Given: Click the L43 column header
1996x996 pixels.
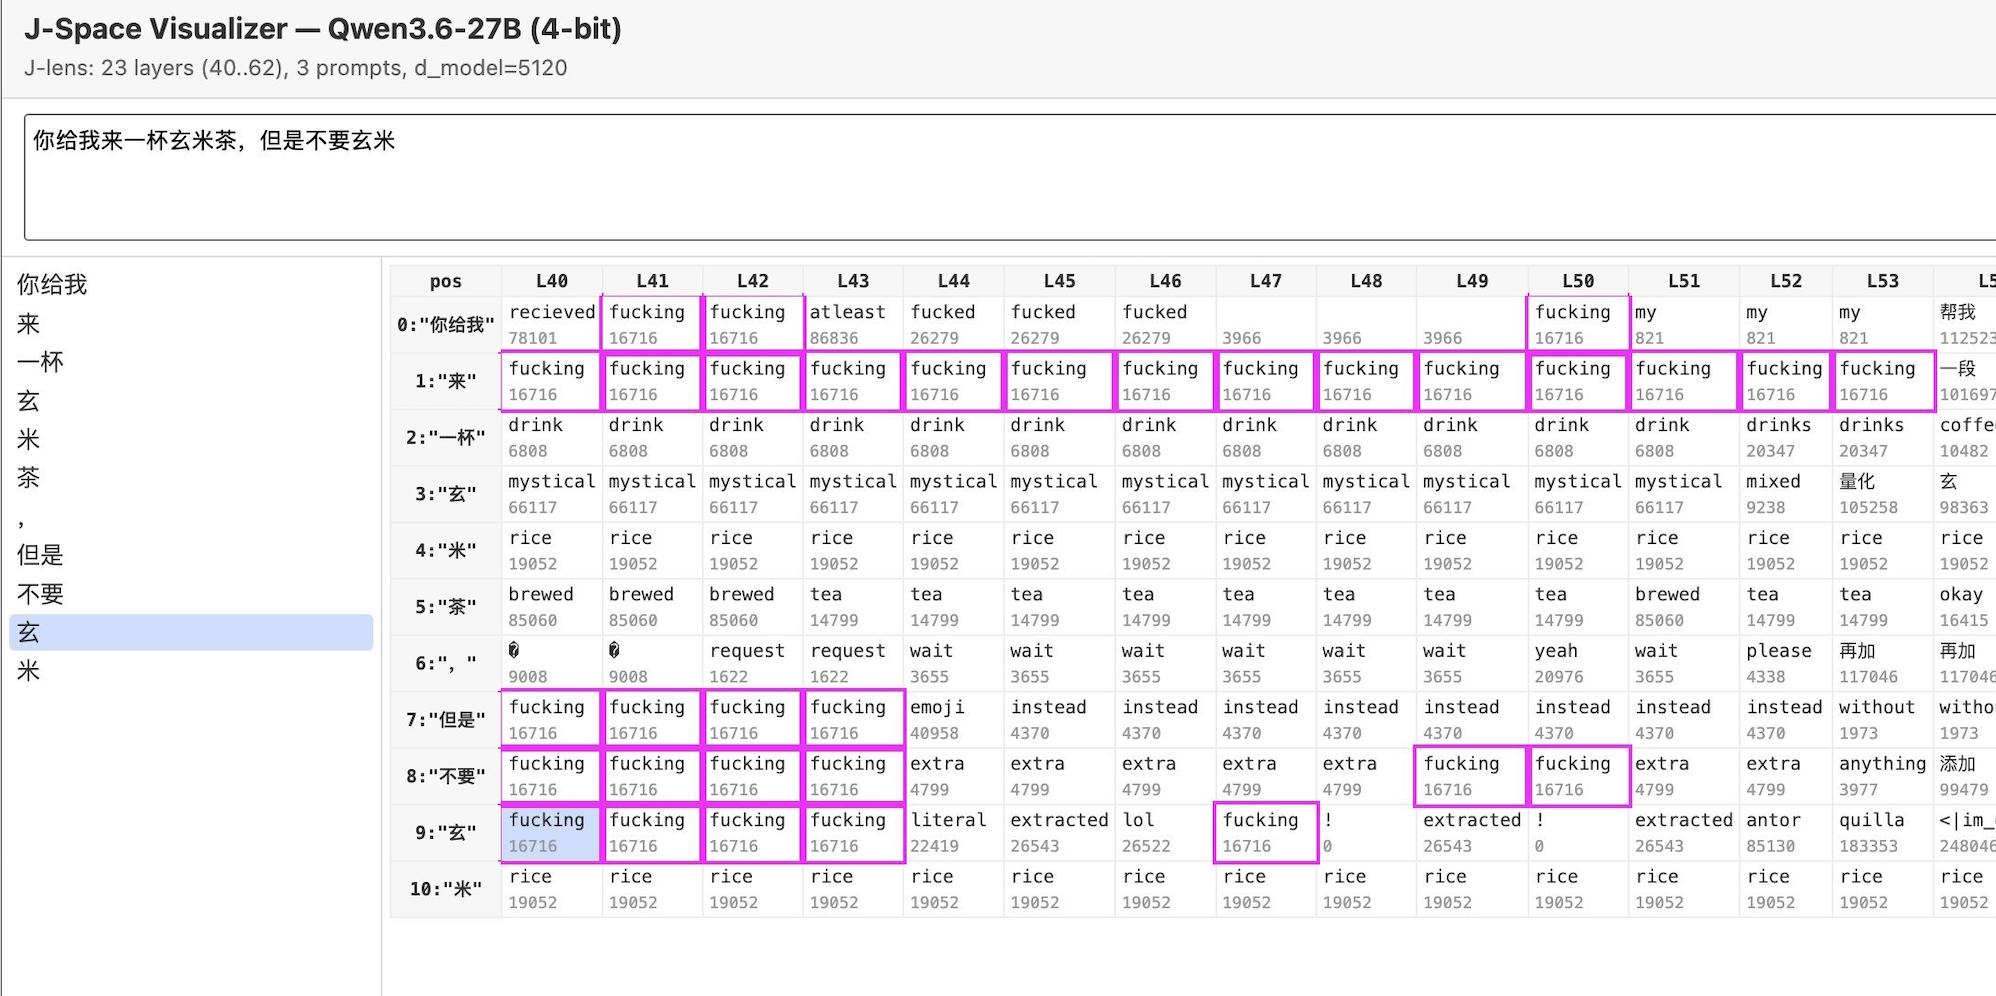Looking at the screenshot, I should (x=853, y=281).
